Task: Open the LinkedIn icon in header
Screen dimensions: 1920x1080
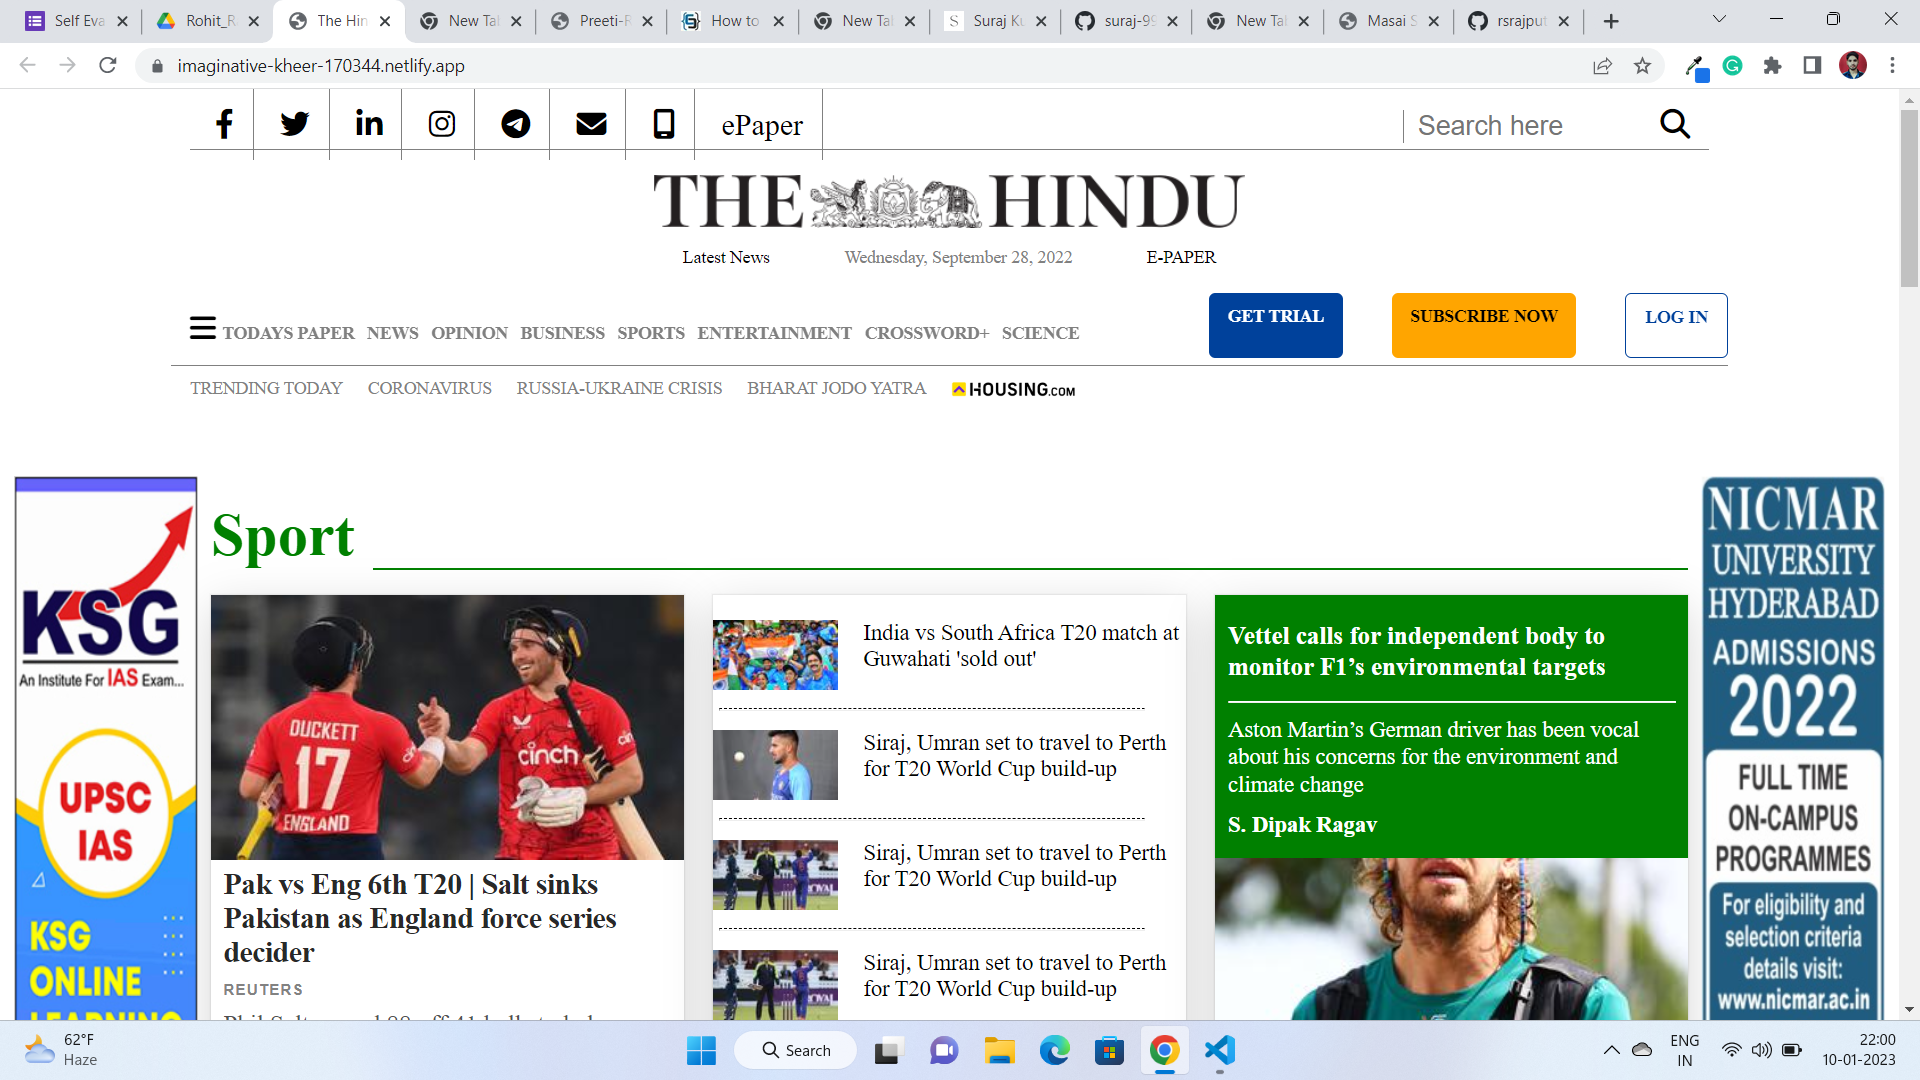Action: [369, 123]
